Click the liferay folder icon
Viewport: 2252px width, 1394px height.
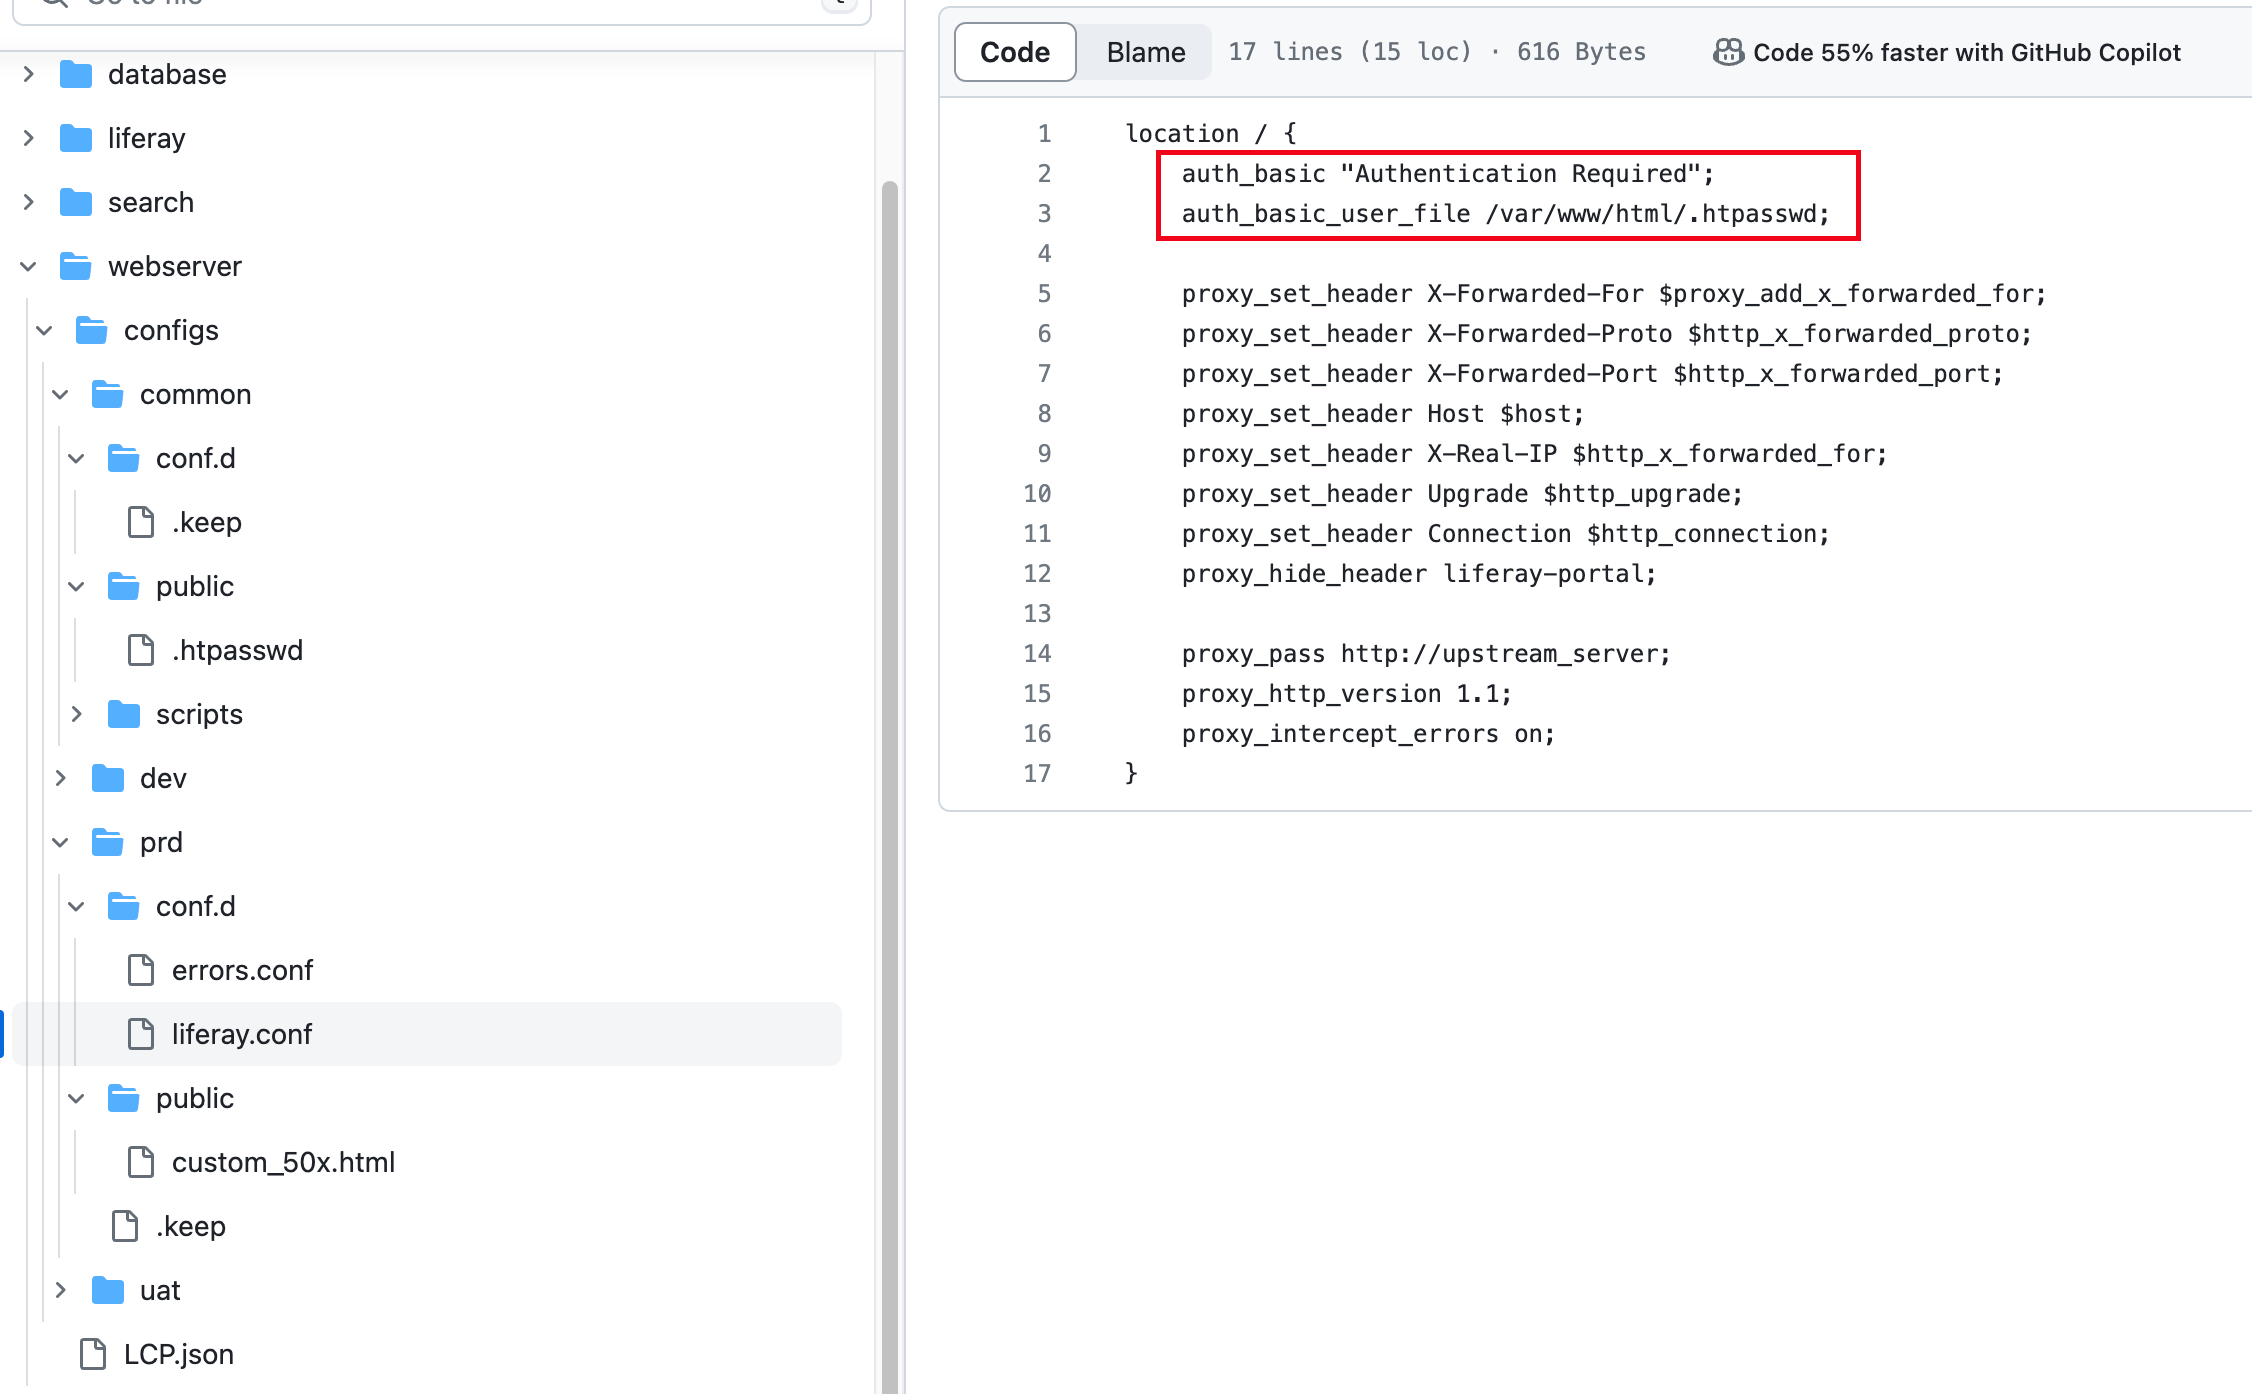[76, 139]
